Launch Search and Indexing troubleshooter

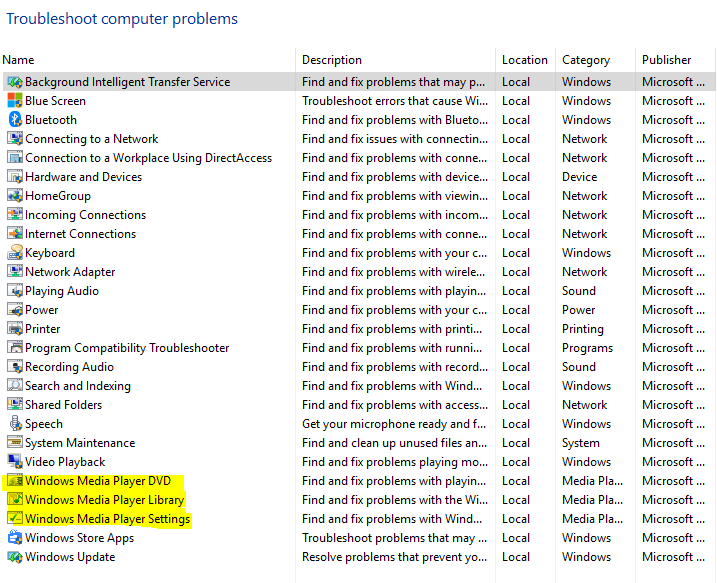(x=78, y=386)
